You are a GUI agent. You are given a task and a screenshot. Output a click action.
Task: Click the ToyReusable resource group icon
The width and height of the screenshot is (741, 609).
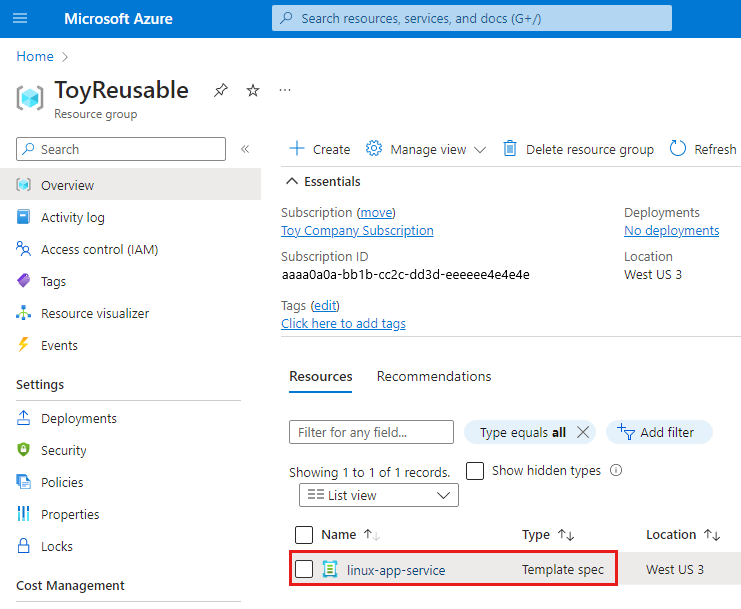click(x=30, y=98)
